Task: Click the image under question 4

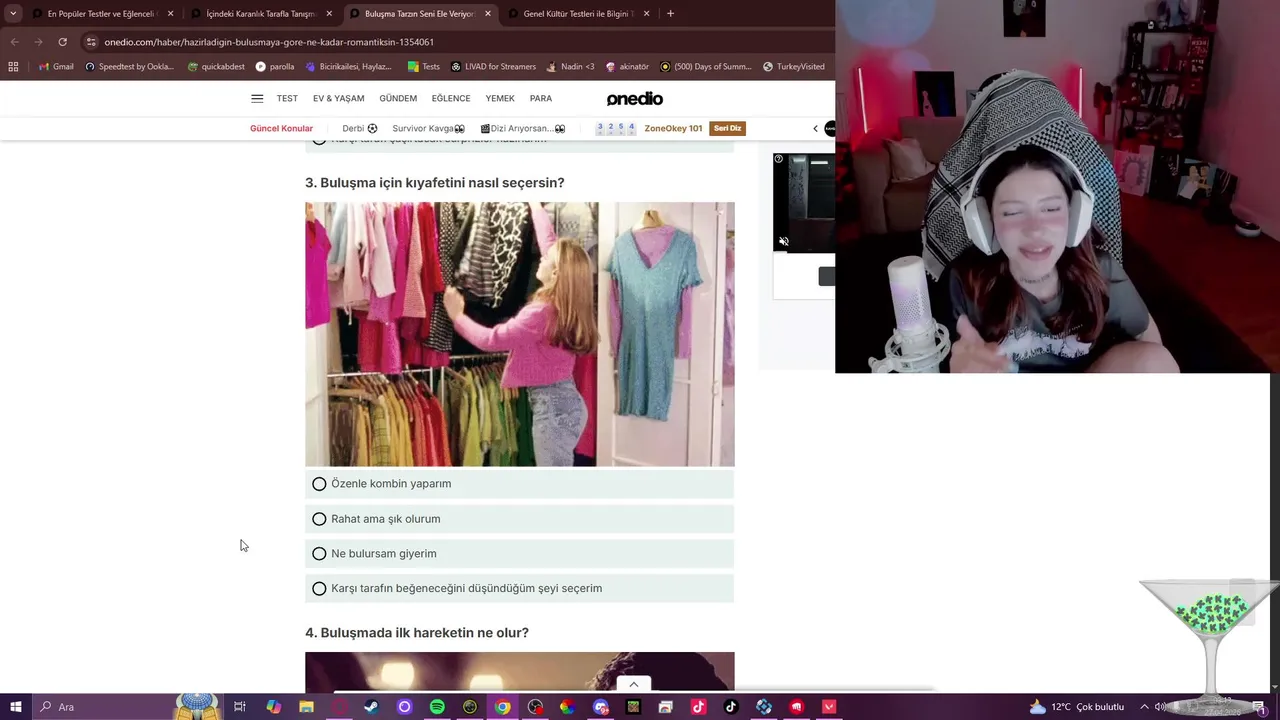Action: [519, 672]
